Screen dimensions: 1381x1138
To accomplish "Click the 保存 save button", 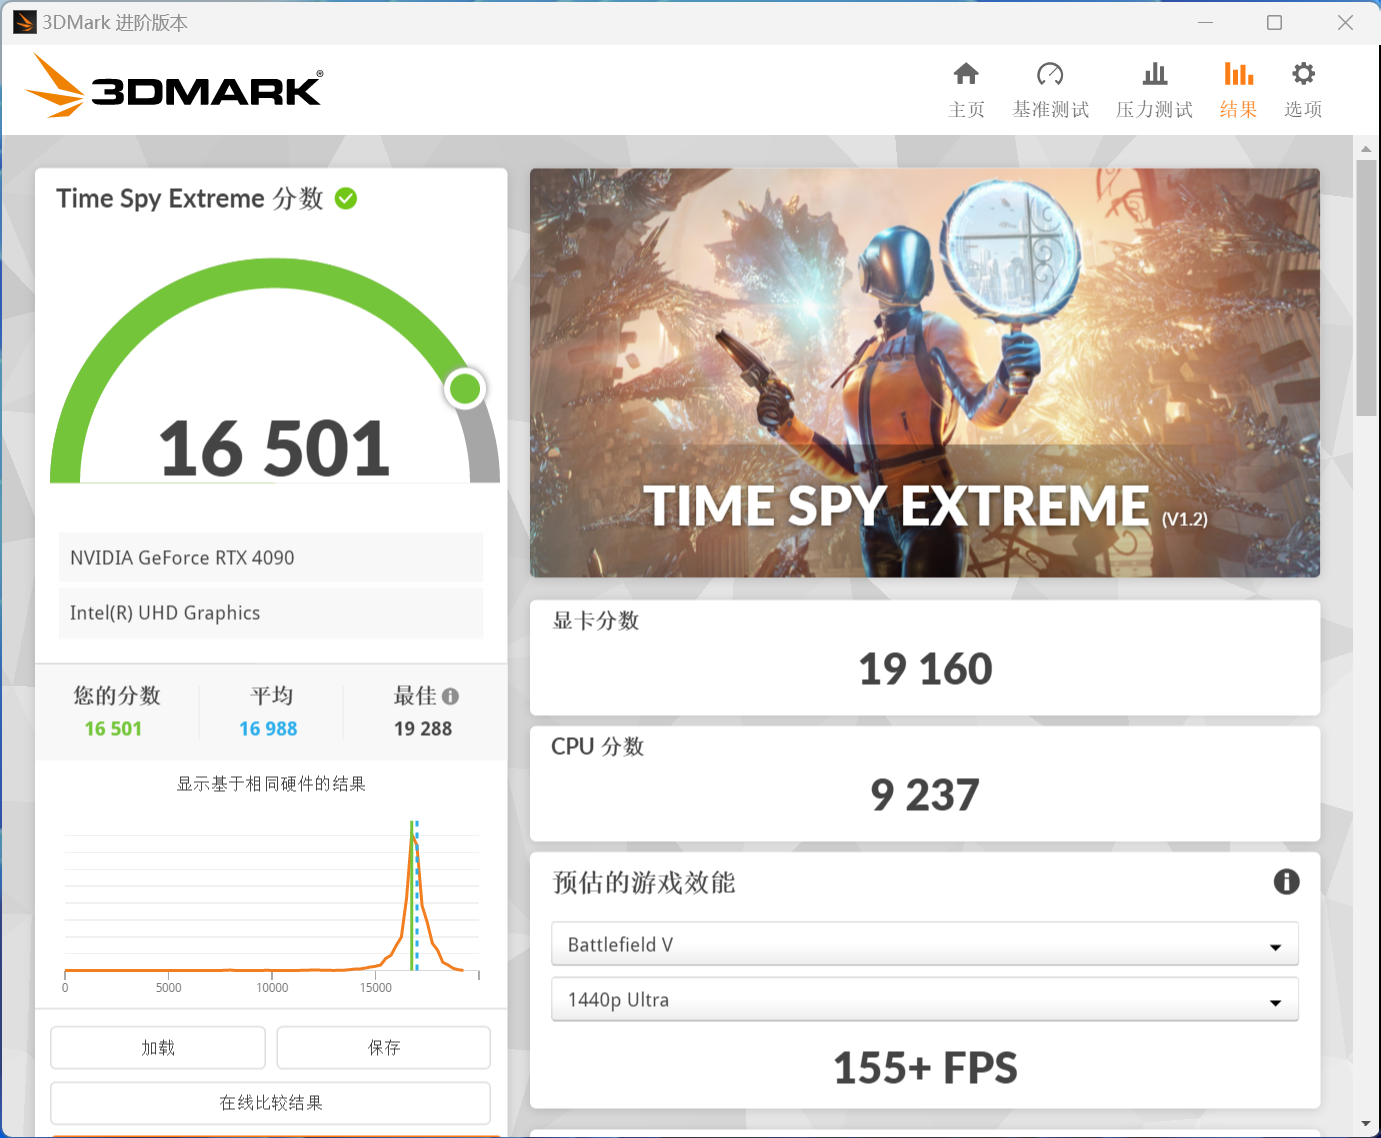I will coord(384,1047).
